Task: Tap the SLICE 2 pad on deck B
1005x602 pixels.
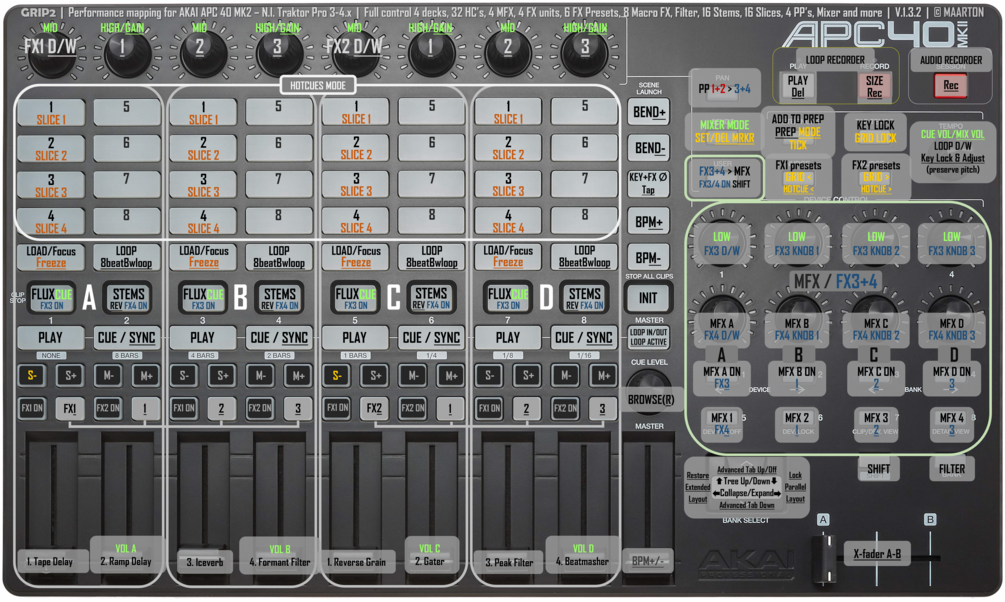Action: 203,149
